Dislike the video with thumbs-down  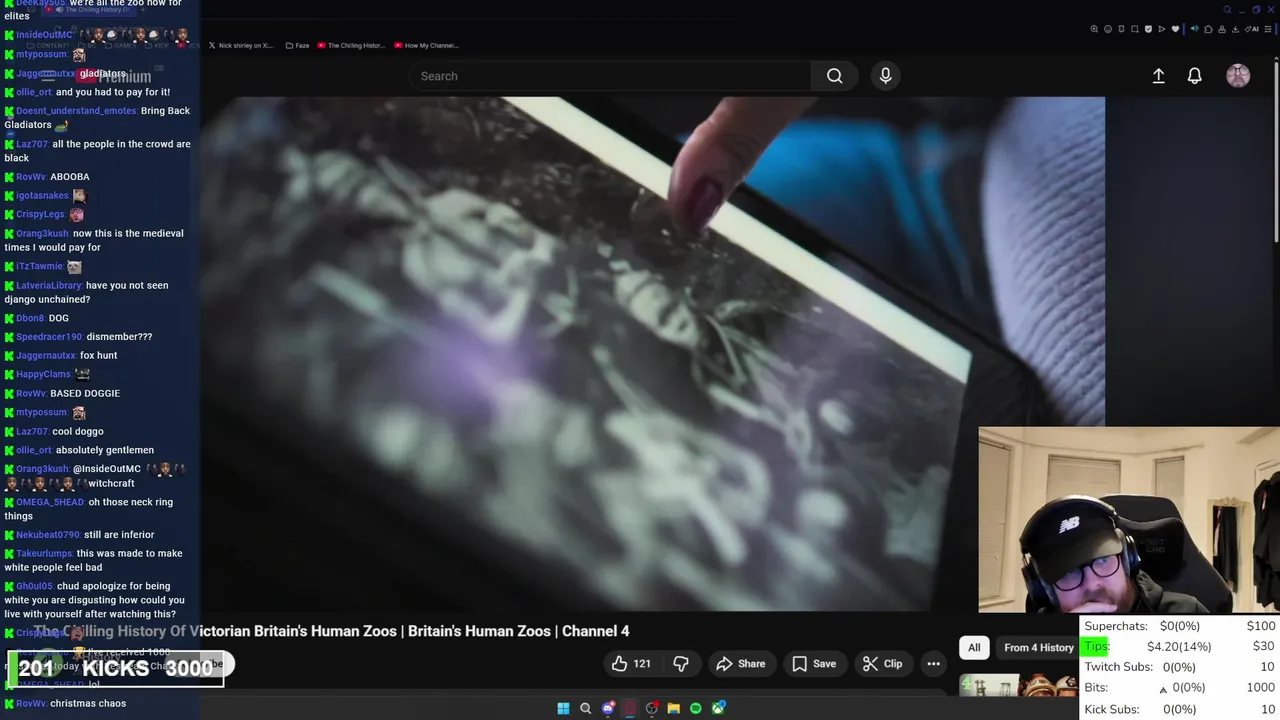[681, 664]
